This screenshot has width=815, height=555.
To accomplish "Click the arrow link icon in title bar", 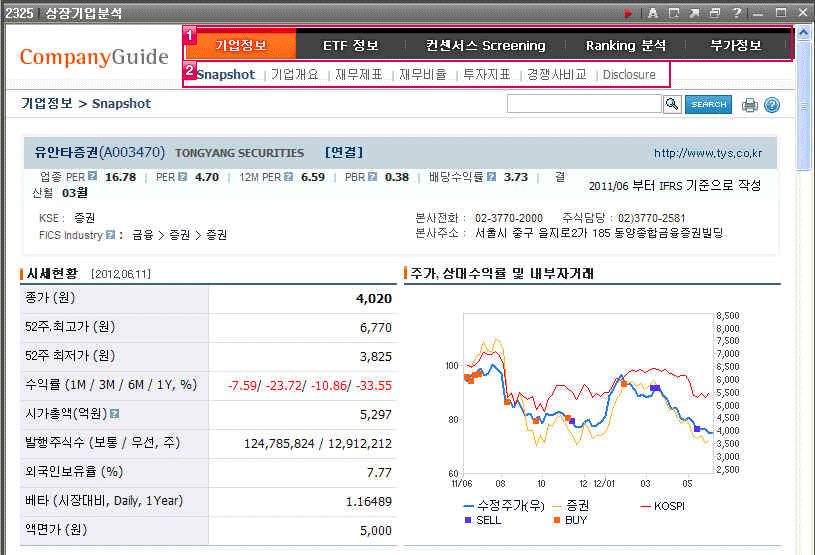I will tap(694, 13).
